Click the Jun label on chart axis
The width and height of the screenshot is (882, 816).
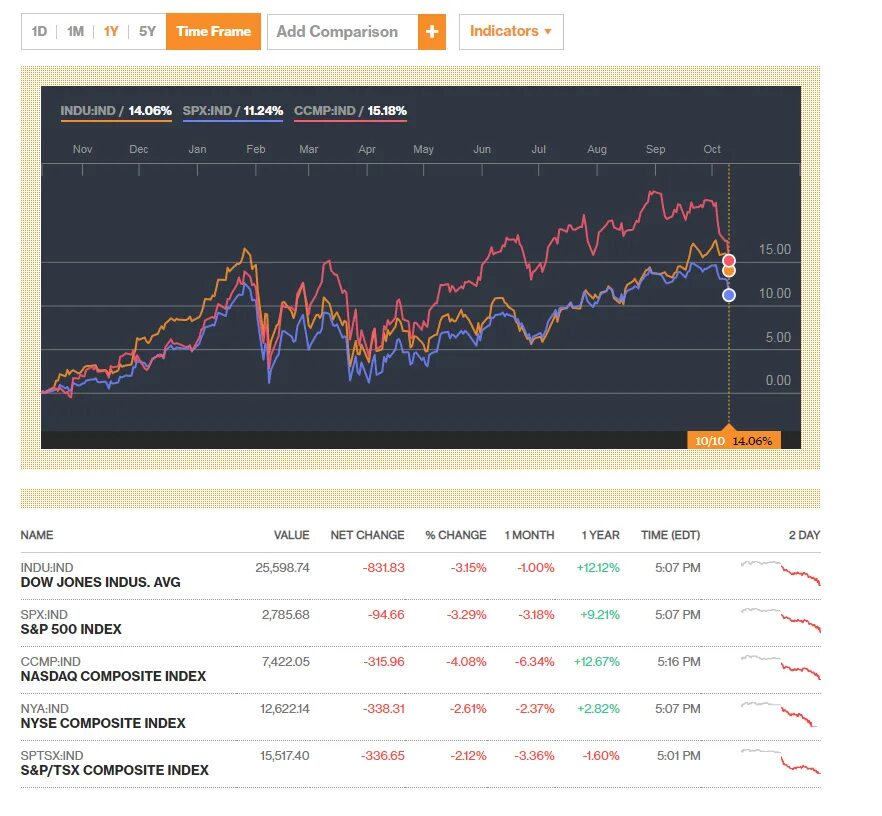pyautogui.click(x=482, y=150)
